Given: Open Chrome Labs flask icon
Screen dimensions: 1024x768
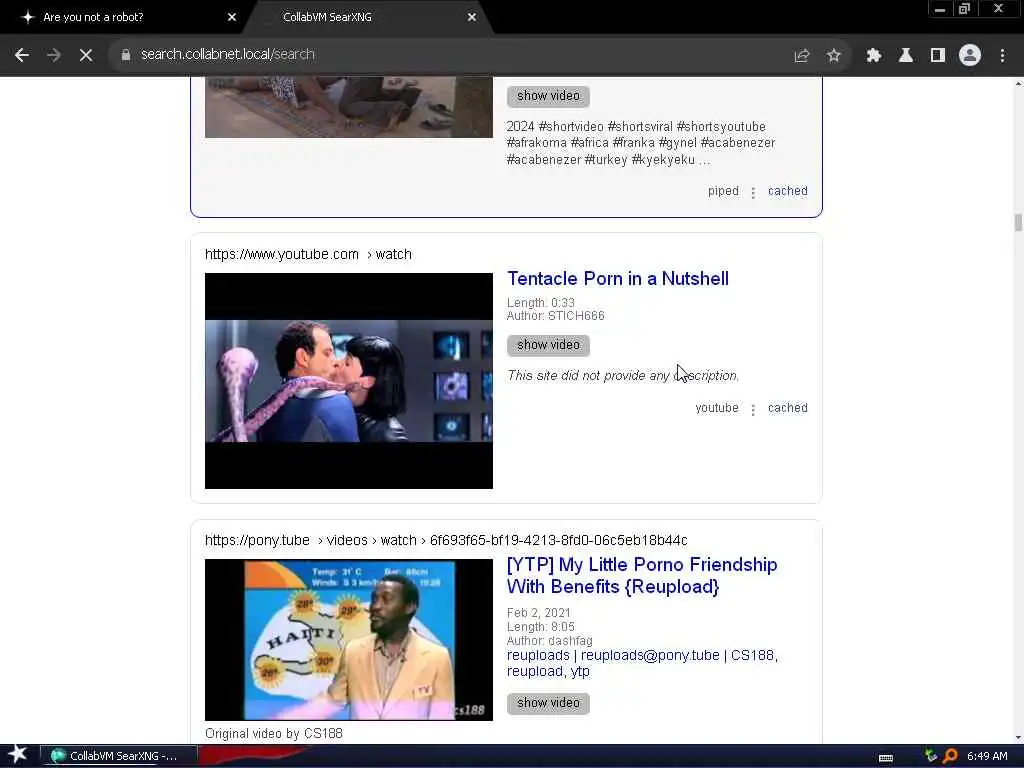Looking at the screenshot, I should 906,56.
